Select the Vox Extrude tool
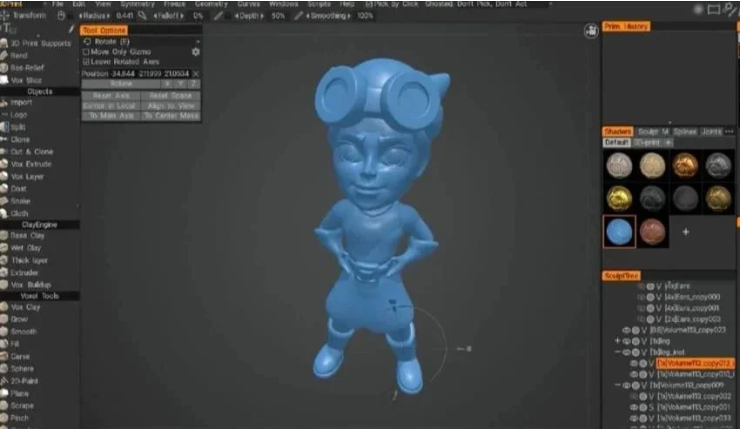The height and width of the screenshot is (429, 740). pyautogui.click(x=26, y=163)
